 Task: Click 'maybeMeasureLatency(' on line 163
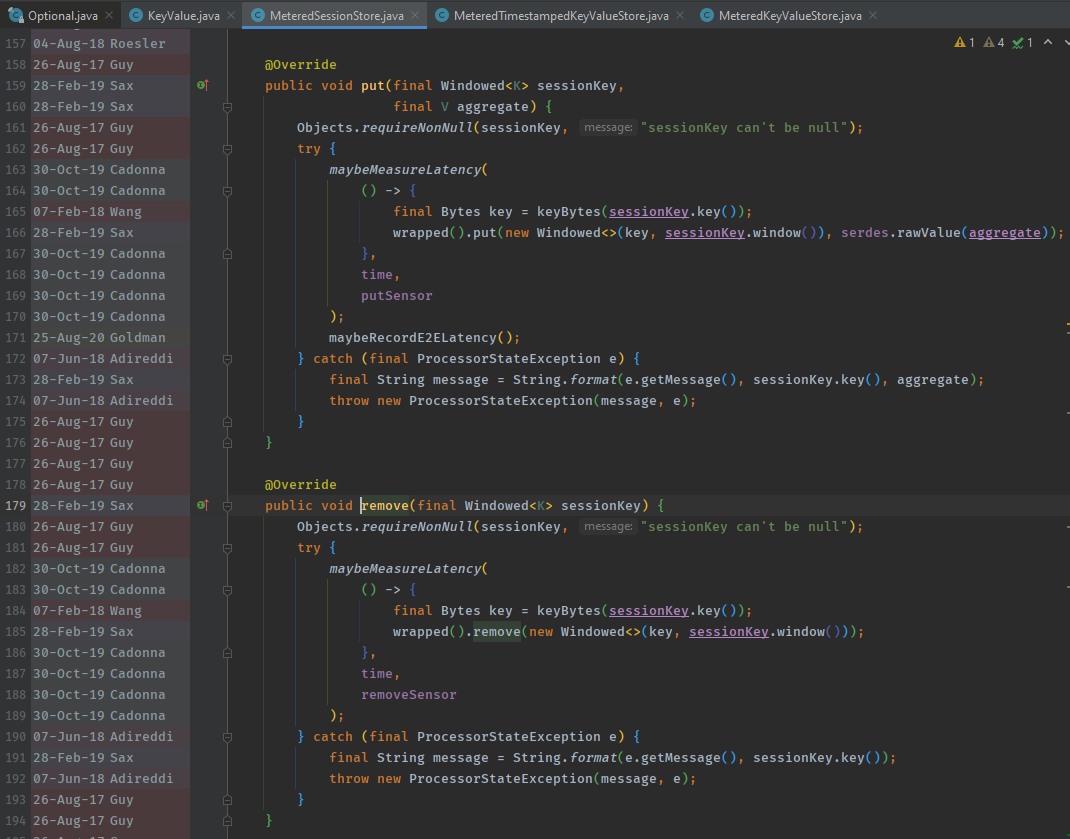408,169
